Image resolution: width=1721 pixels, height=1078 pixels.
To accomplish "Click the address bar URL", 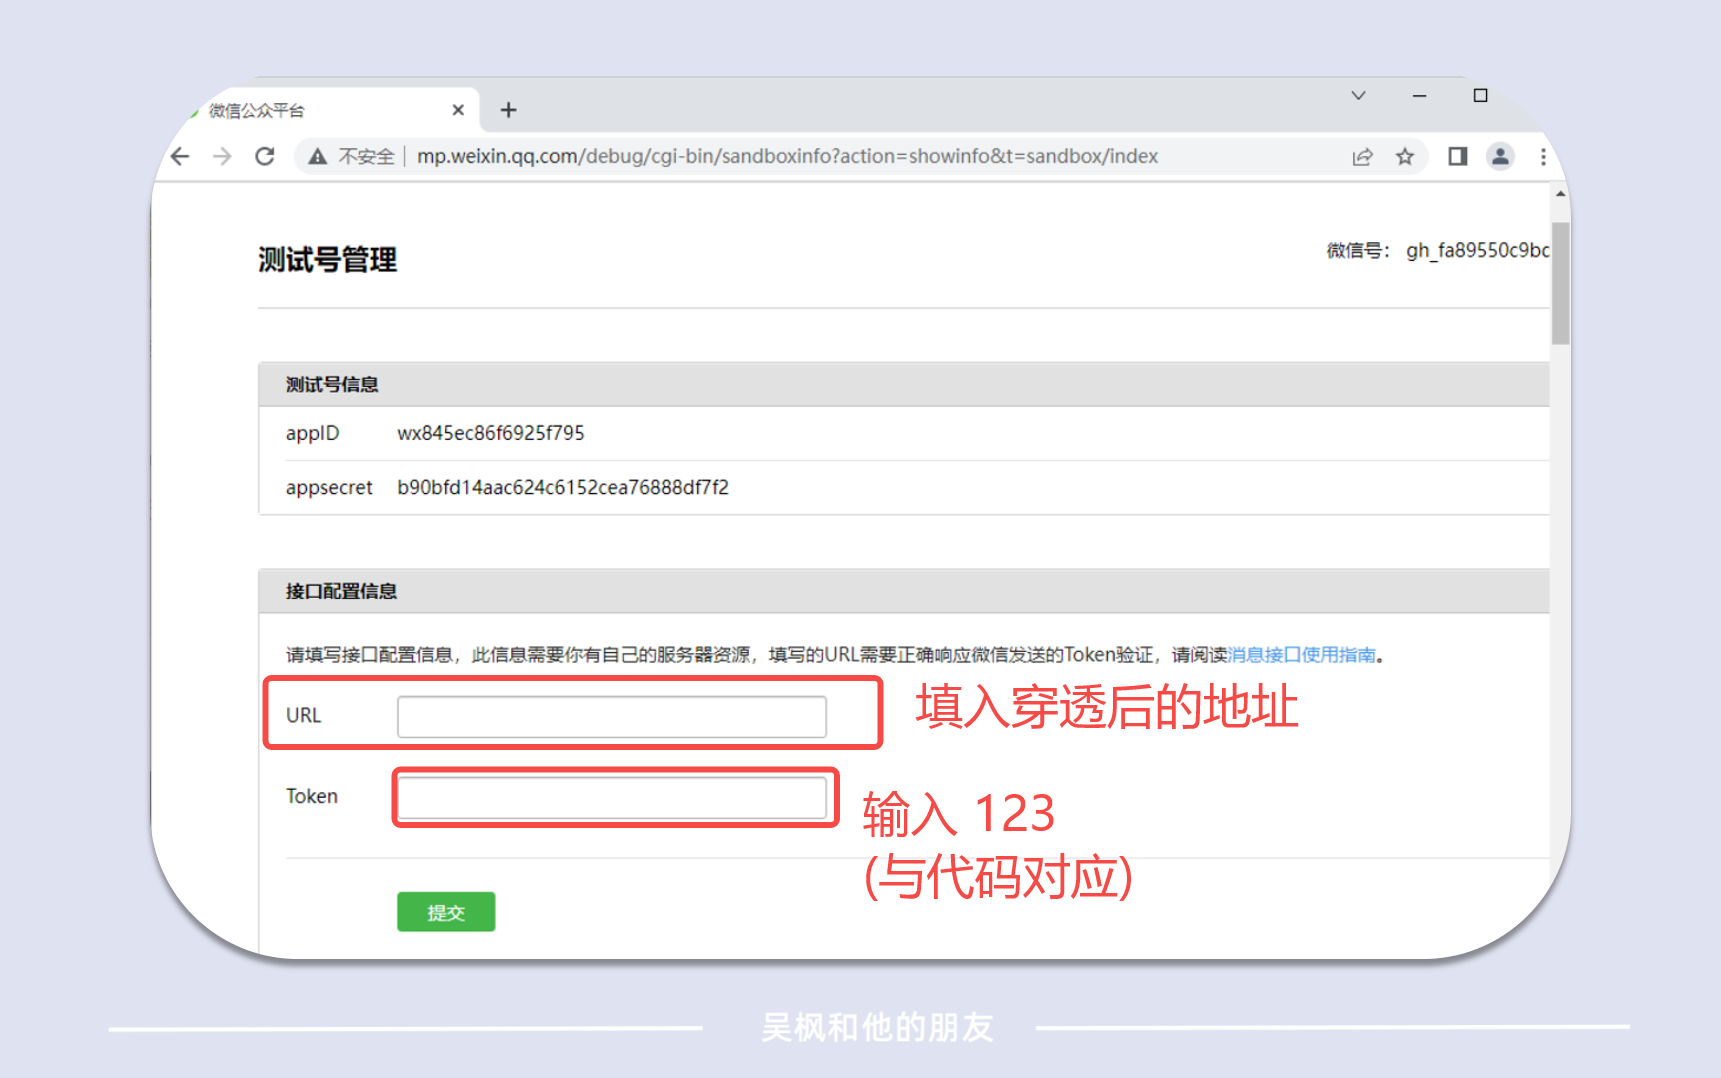I will (787, 156).
